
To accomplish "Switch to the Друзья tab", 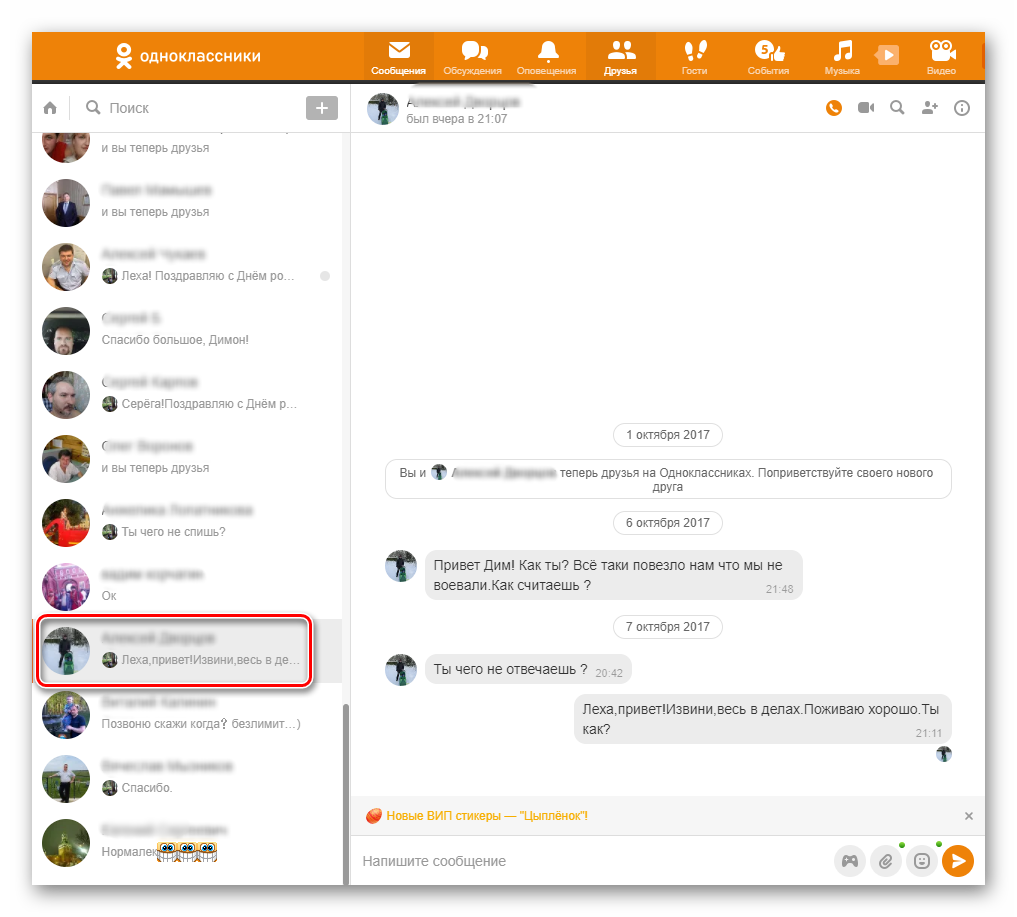I will click(620, 58).
